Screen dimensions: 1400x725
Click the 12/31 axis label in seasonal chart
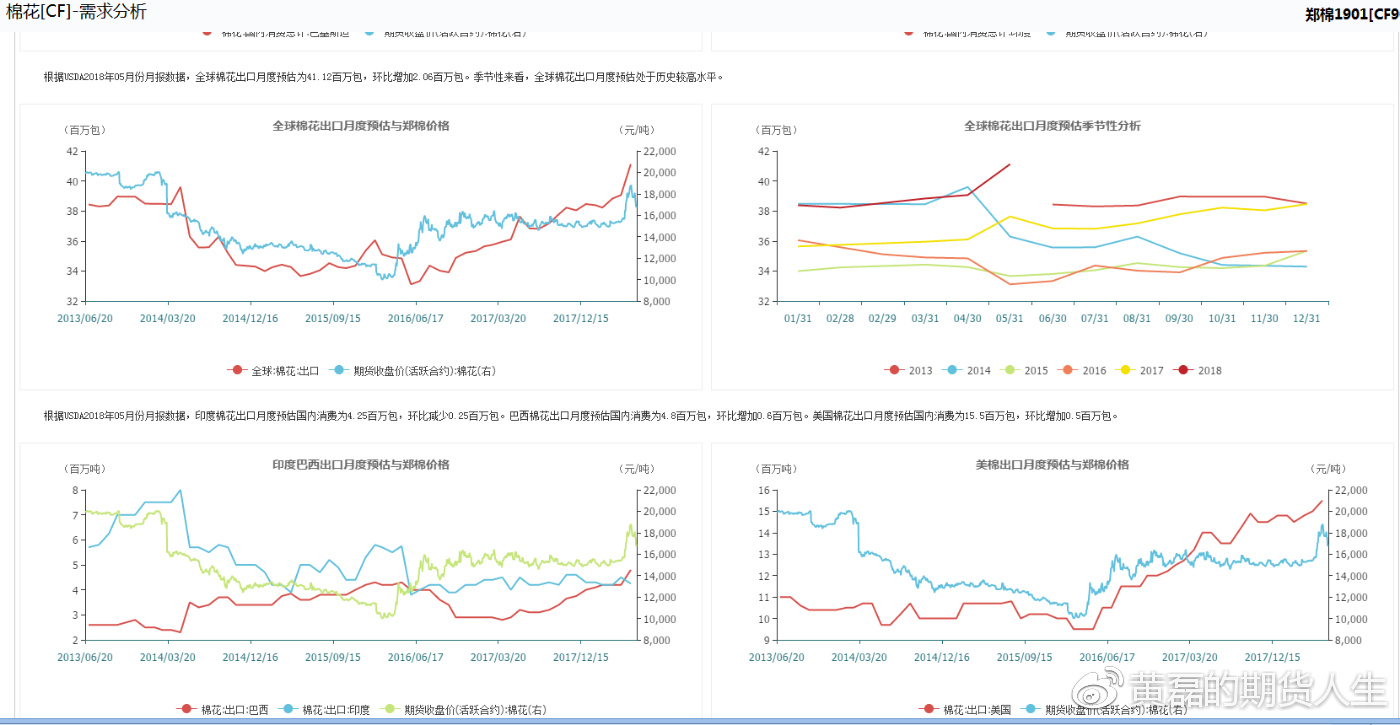1307,318
